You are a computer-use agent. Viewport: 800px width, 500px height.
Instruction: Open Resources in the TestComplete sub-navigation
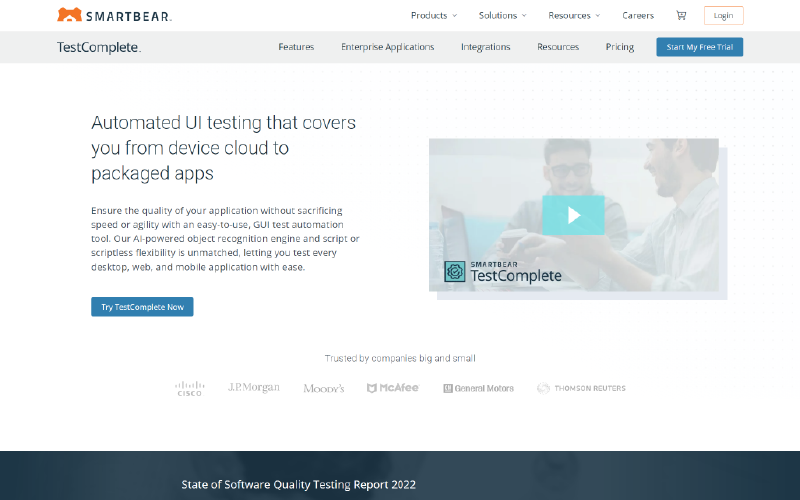[558, 47]
